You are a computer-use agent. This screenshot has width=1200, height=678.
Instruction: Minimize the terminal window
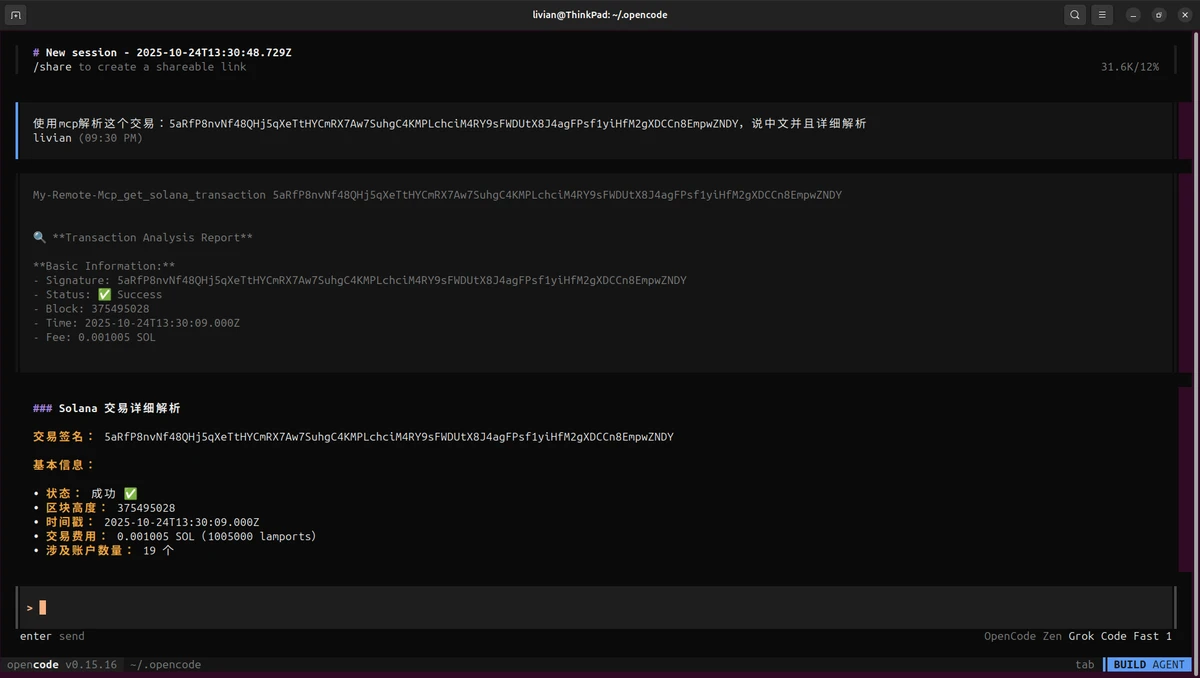pos(1133,15)
